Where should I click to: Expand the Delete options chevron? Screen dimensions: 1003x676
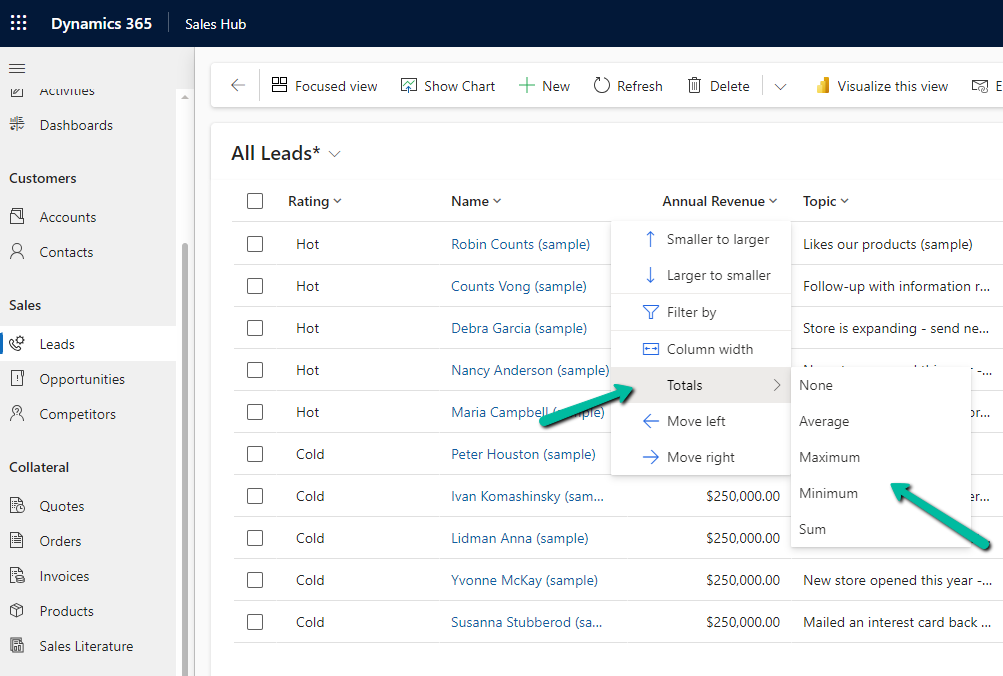click(x=781, y=87)
